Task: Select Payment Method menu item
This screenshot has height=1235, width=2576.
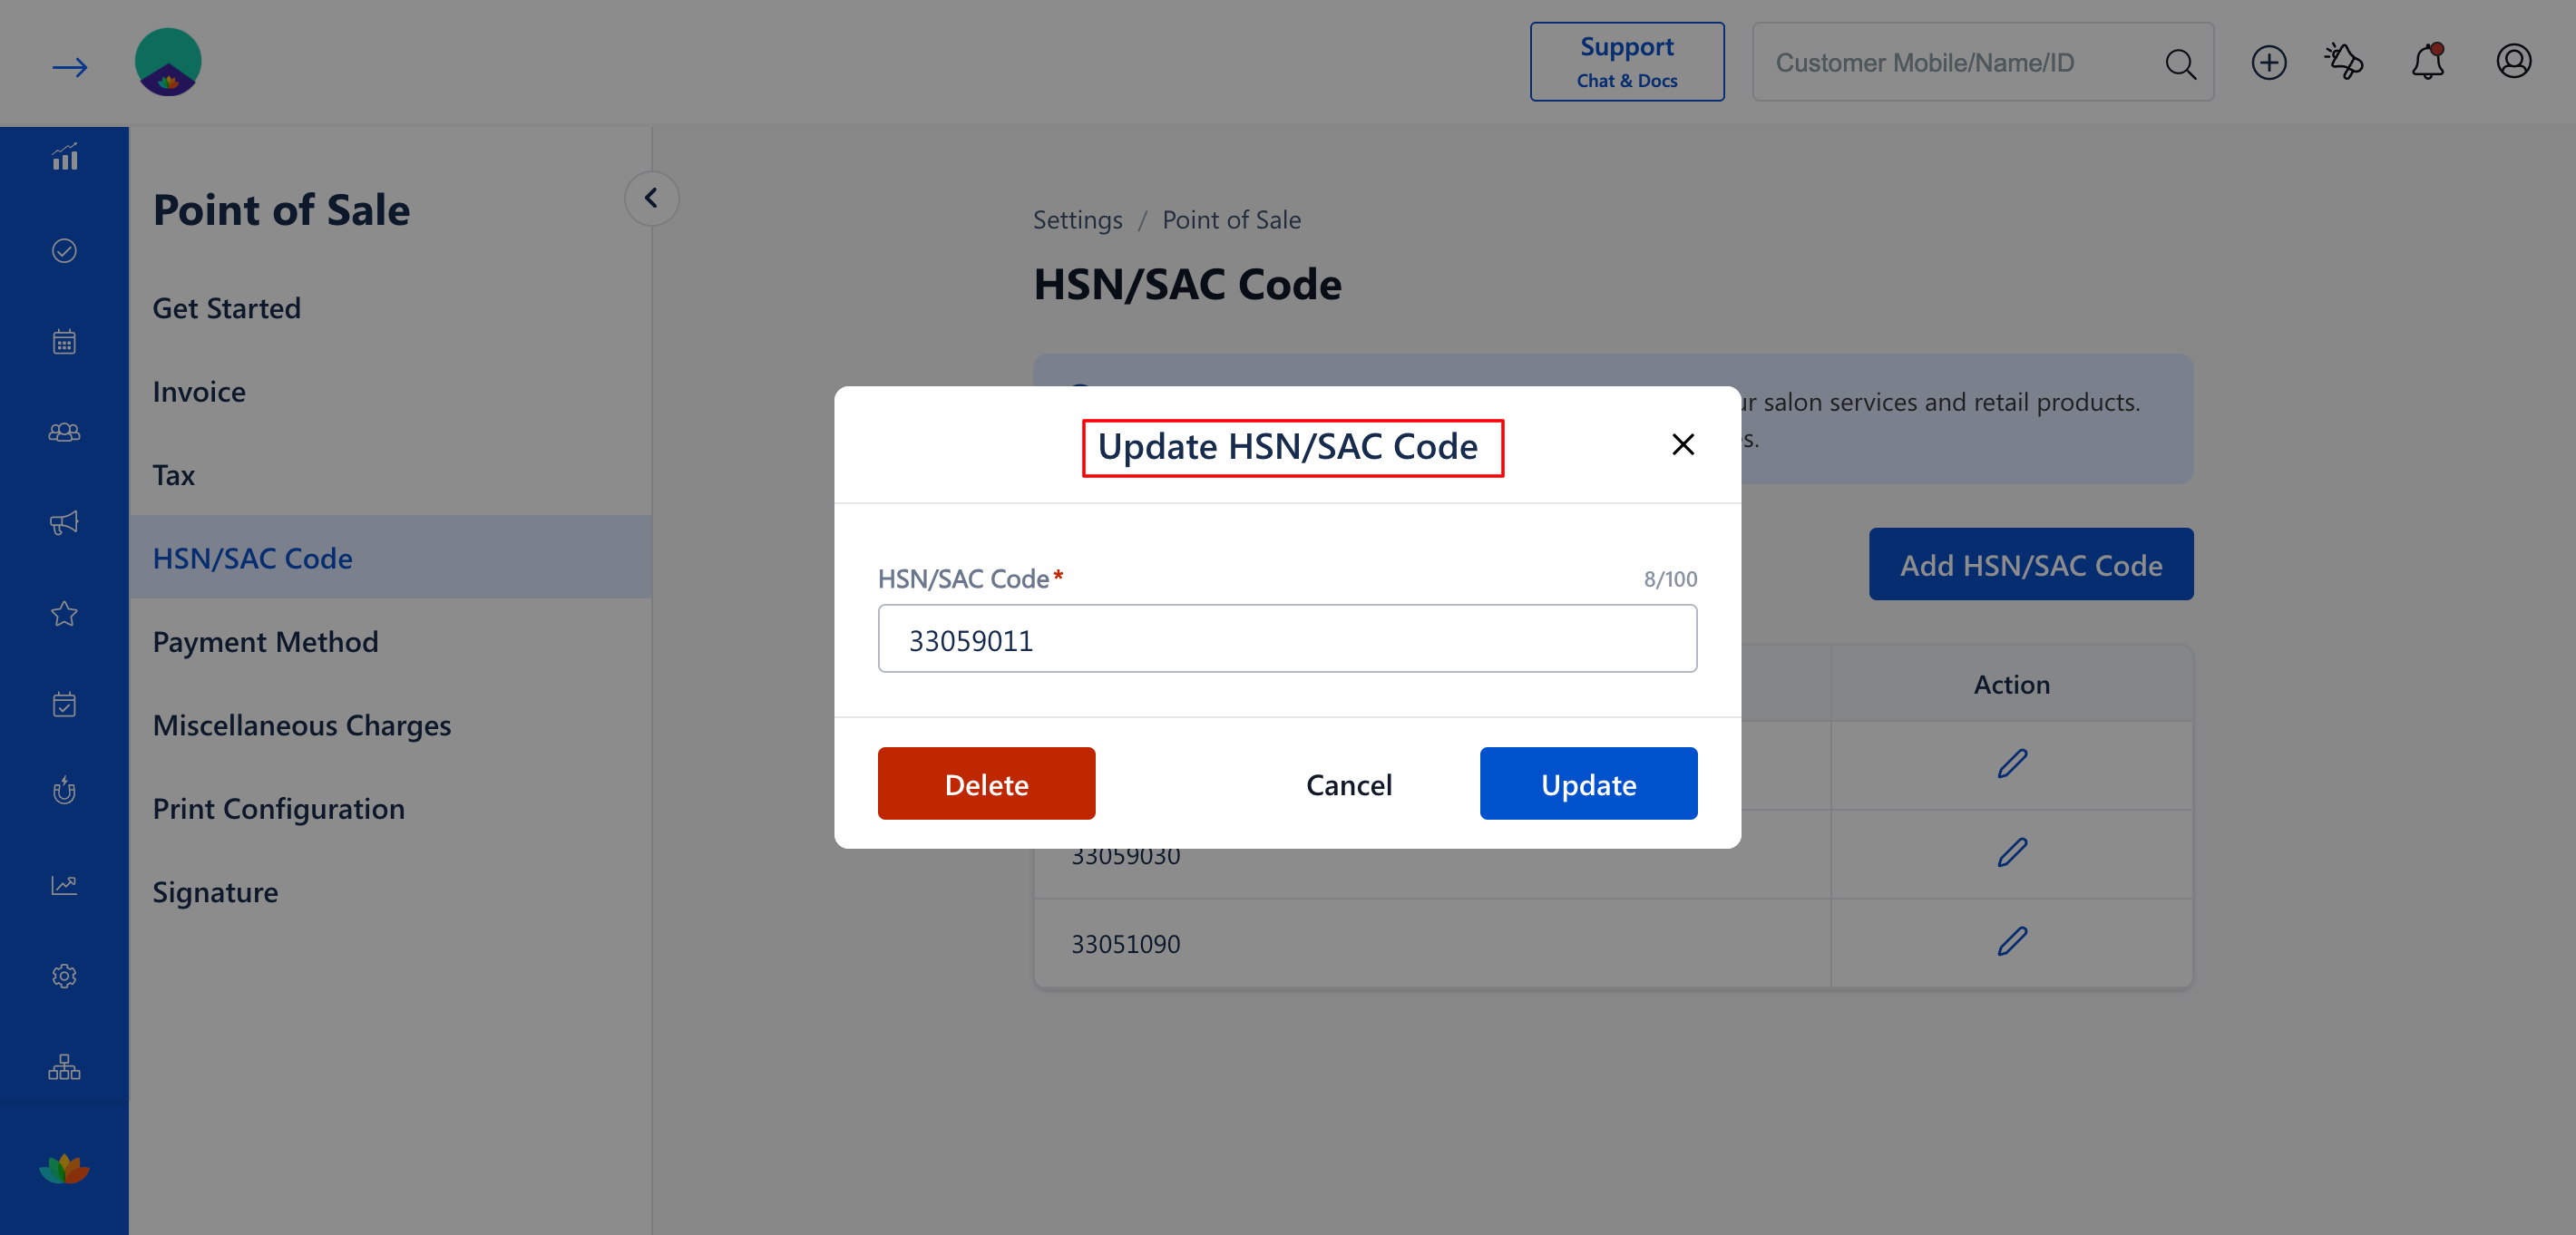Action: pyautogui.click(x=265, y=641)
